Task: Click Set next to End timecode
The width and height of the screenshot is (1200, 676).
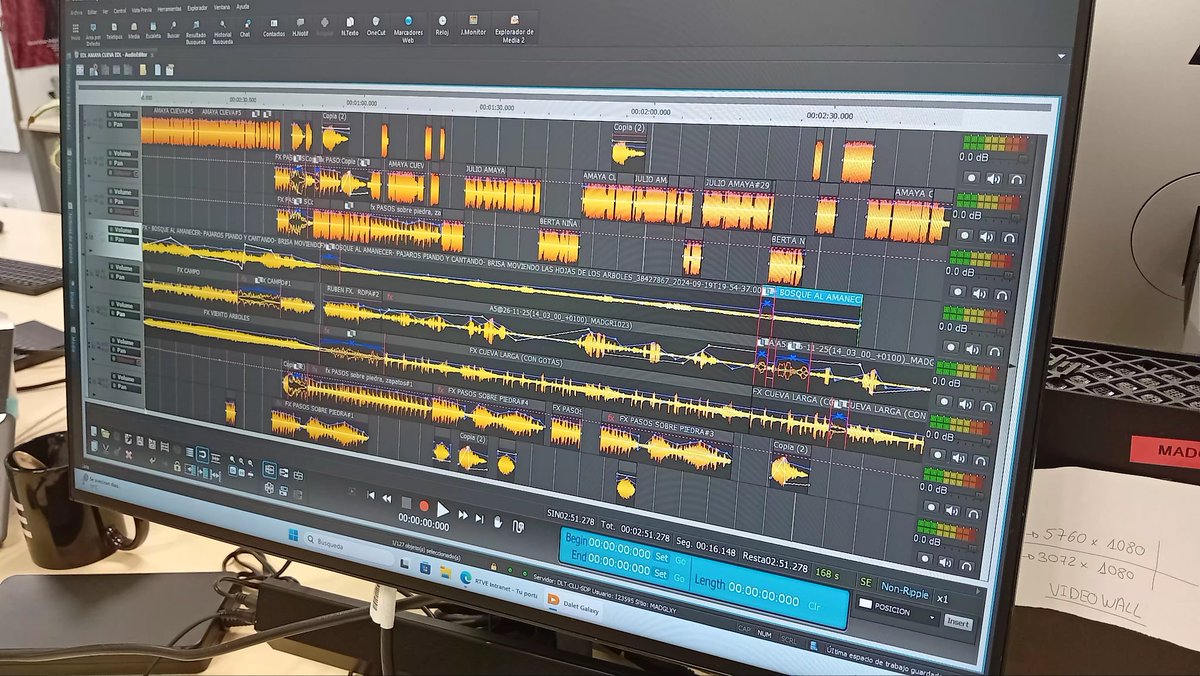Action: [660, 574]
